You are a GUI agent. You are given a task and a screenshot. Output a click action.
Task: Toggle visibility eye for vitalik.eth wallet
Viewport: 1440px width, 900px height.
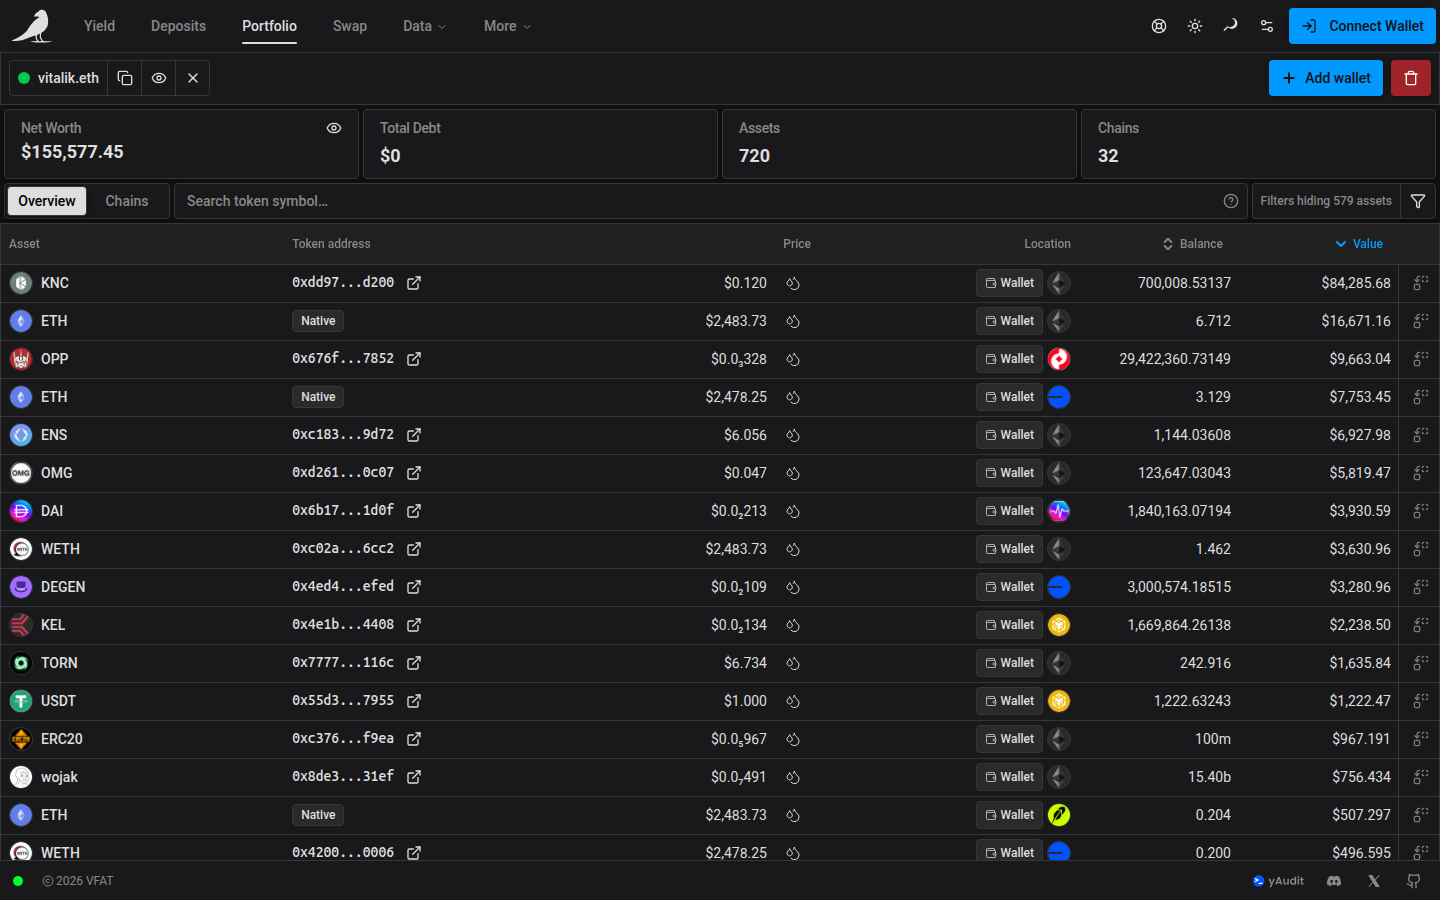click(x=159, y=78)
